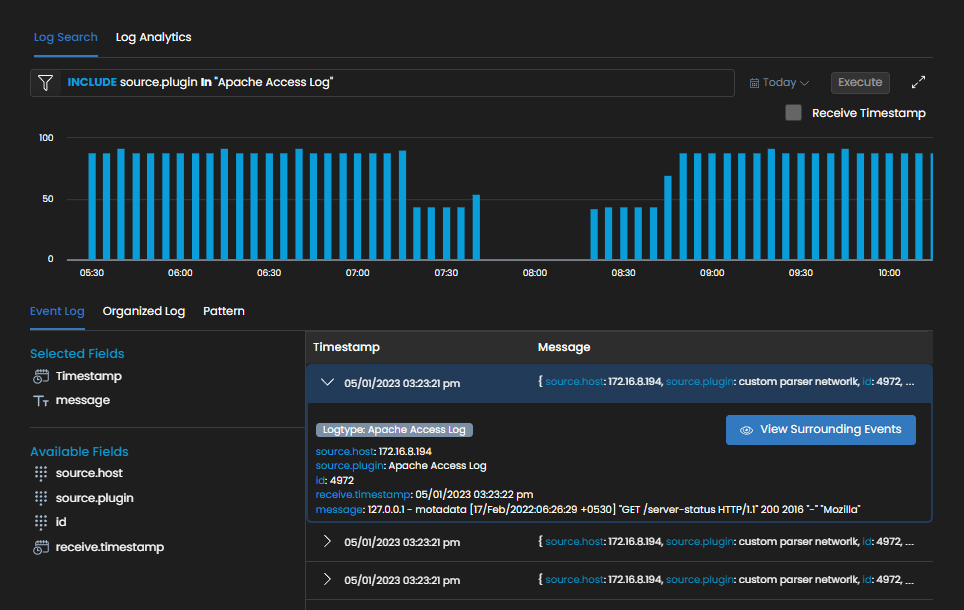Expand the third log entry row

(326, 580)
